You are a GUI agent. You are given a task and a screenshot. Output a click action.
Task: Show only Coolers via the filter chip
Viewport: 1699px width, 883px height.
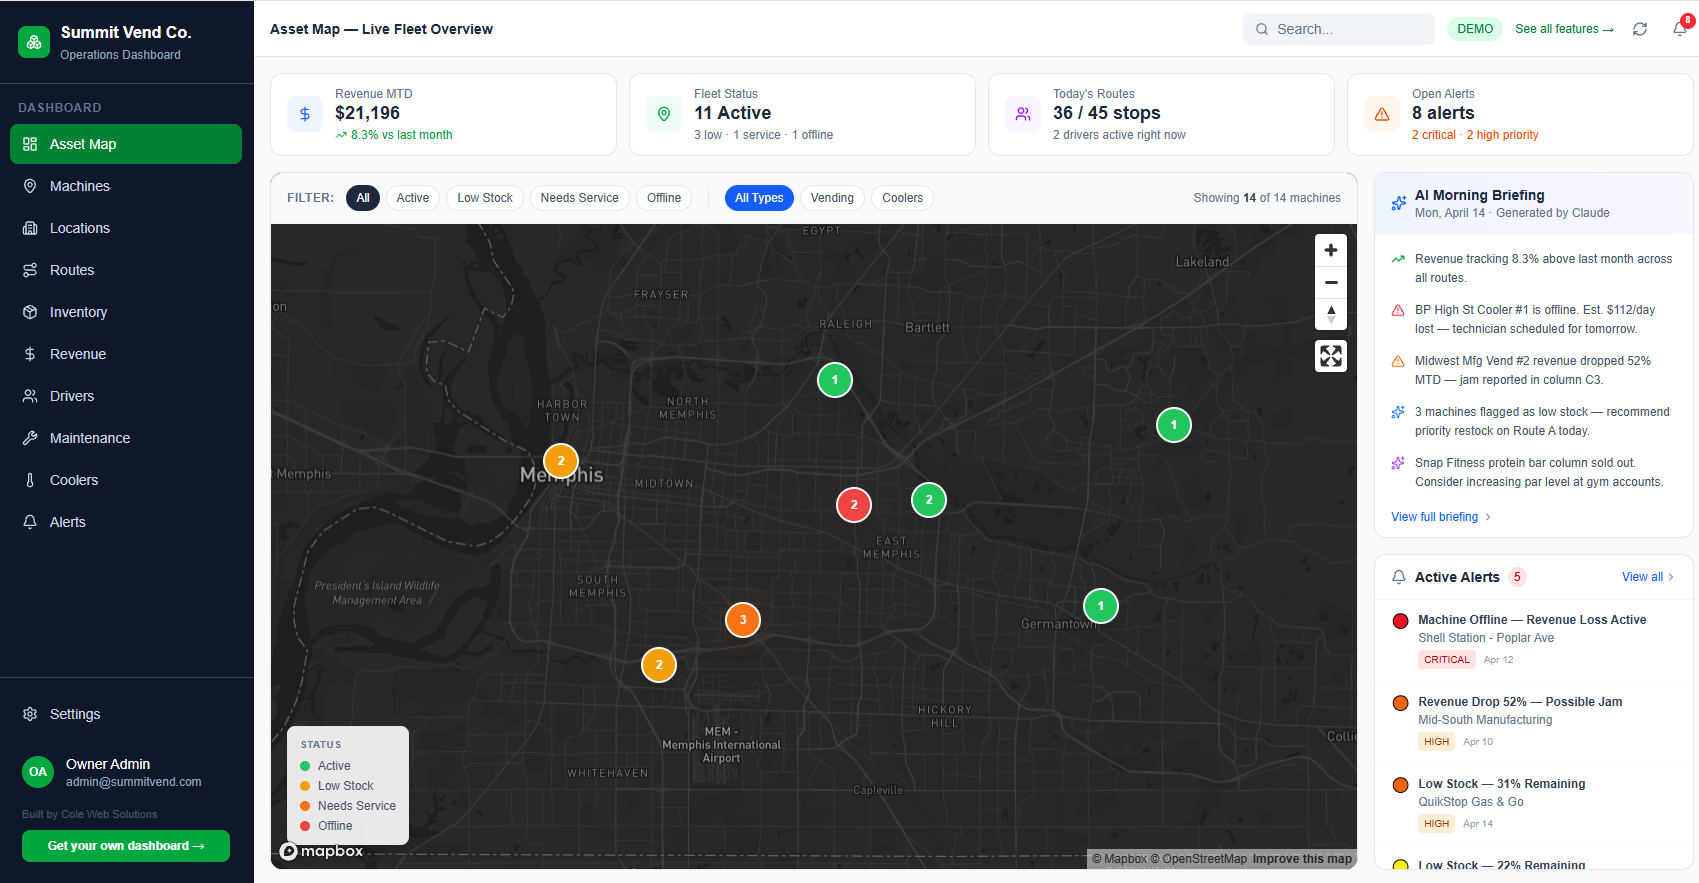[x=903, y=198]
